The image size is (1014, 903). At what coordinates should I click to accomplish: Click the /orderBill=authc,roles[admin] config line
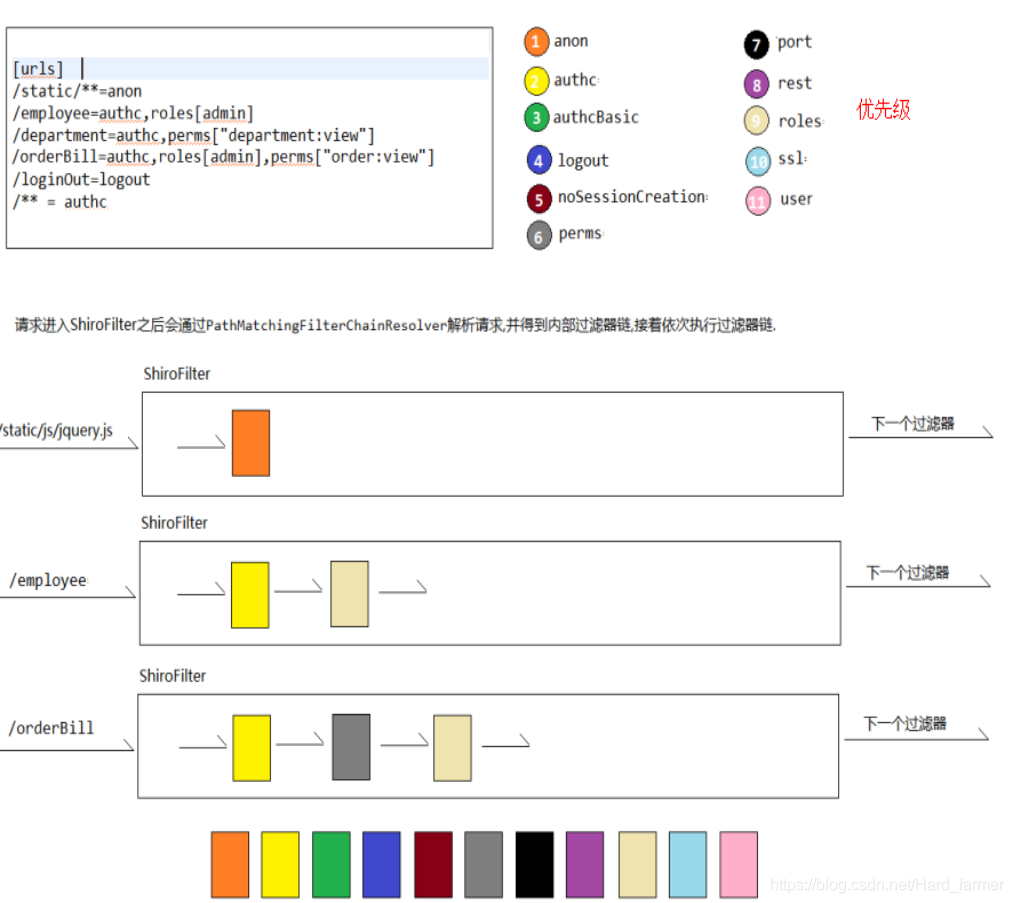[x=224, y=157]
